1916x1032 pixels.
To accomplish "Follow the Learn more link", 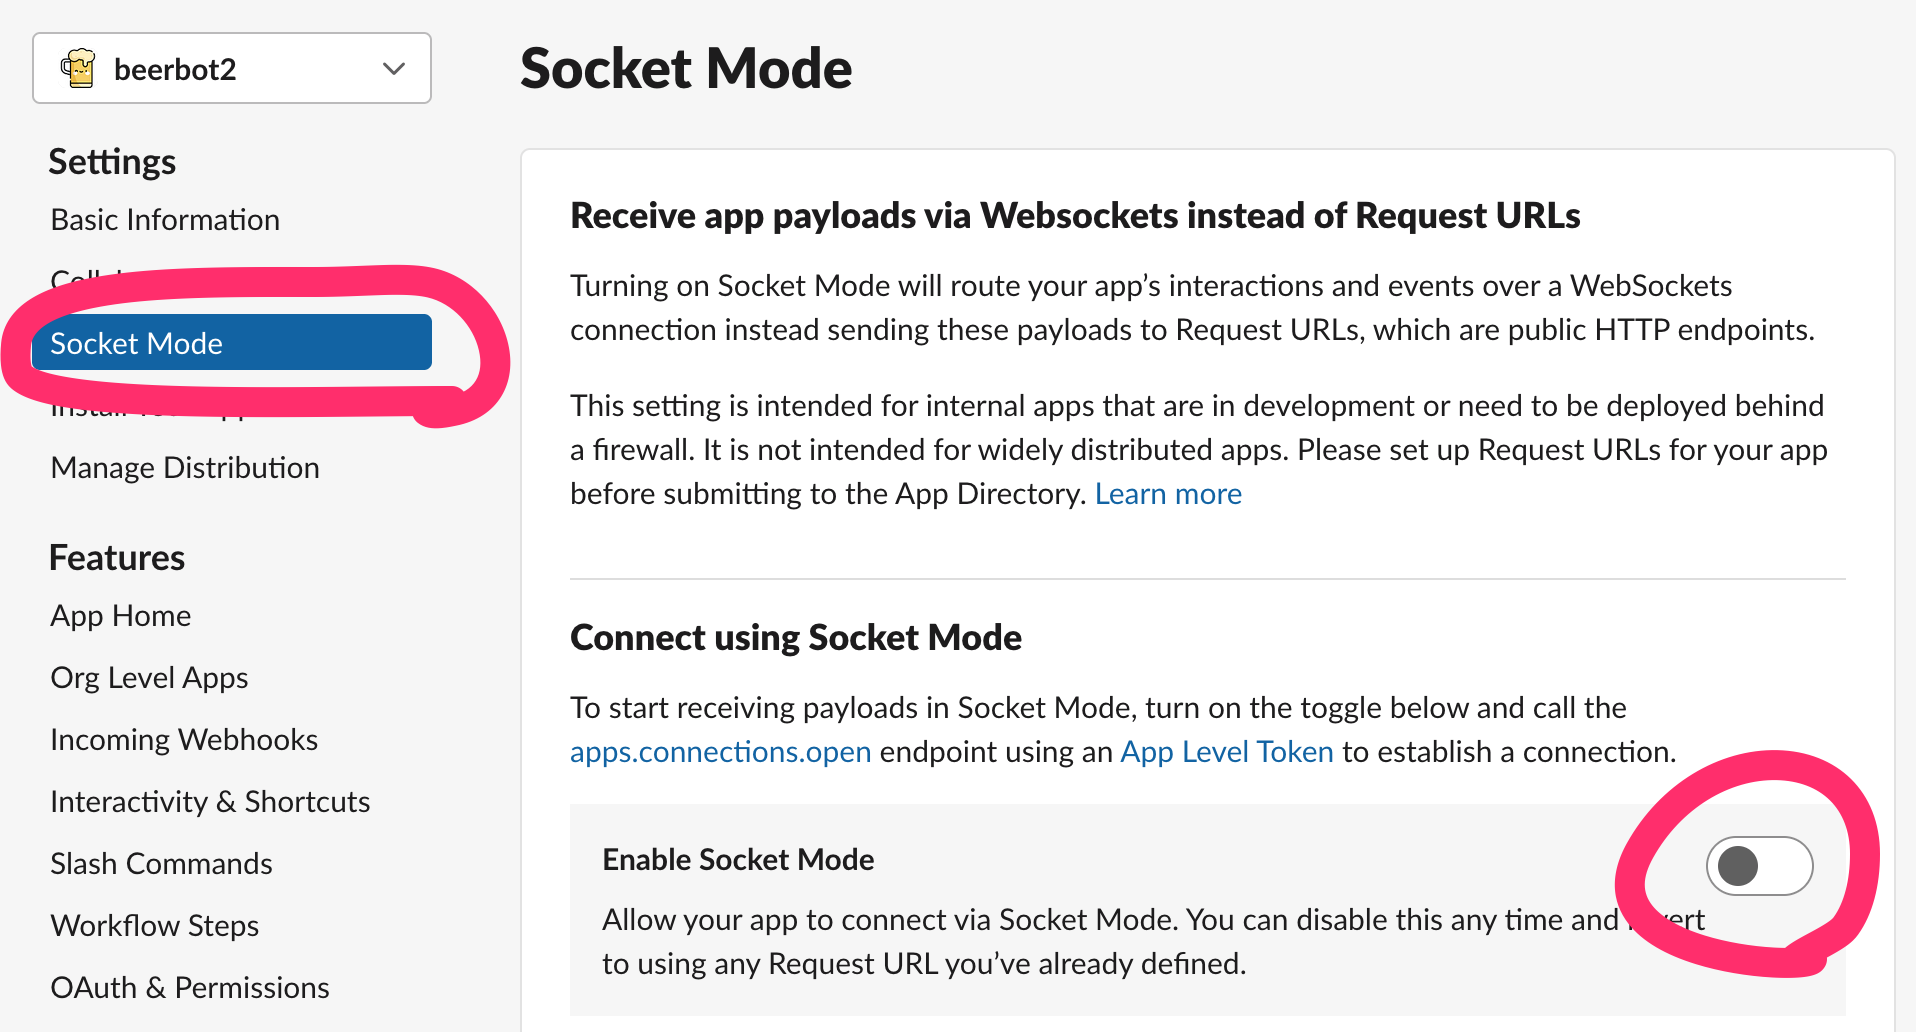I will click(1168, 494).
